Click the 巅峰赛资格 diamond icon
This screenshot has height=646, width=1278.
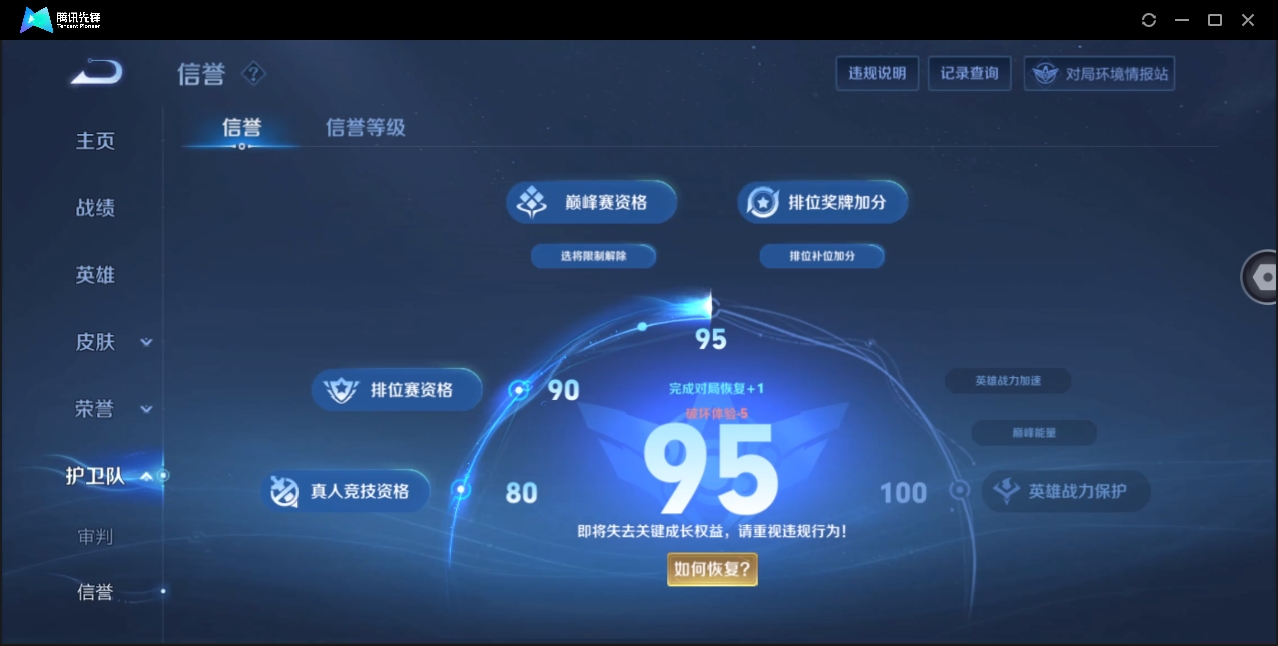tap(531, 203)
